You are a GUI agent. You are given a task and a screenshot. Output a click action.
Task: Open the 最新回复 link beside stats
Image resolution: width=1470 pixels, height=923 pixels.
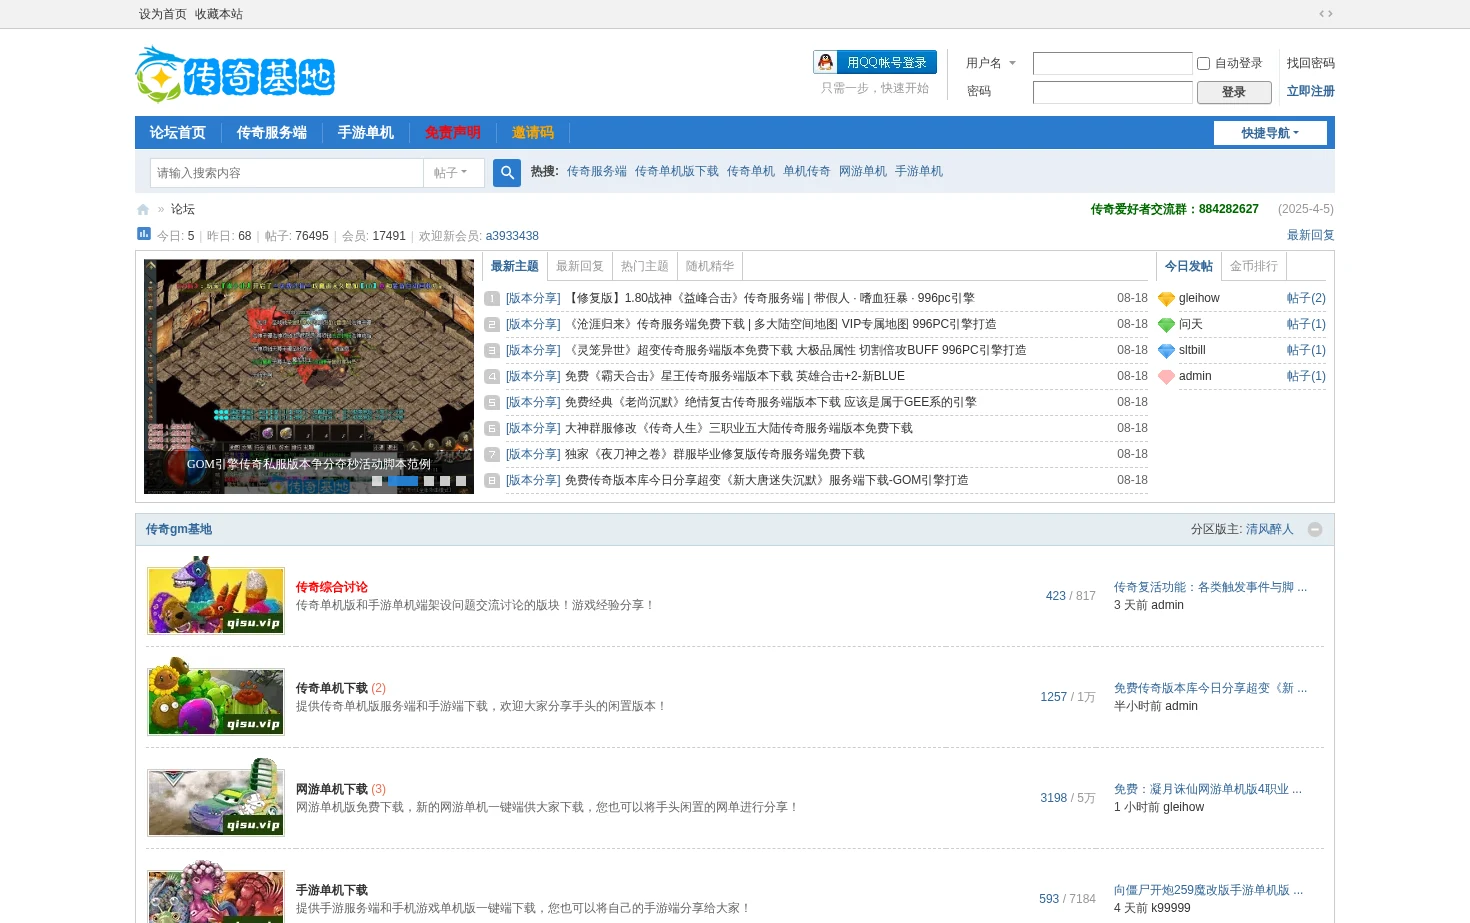click(x=1311, y=235)
